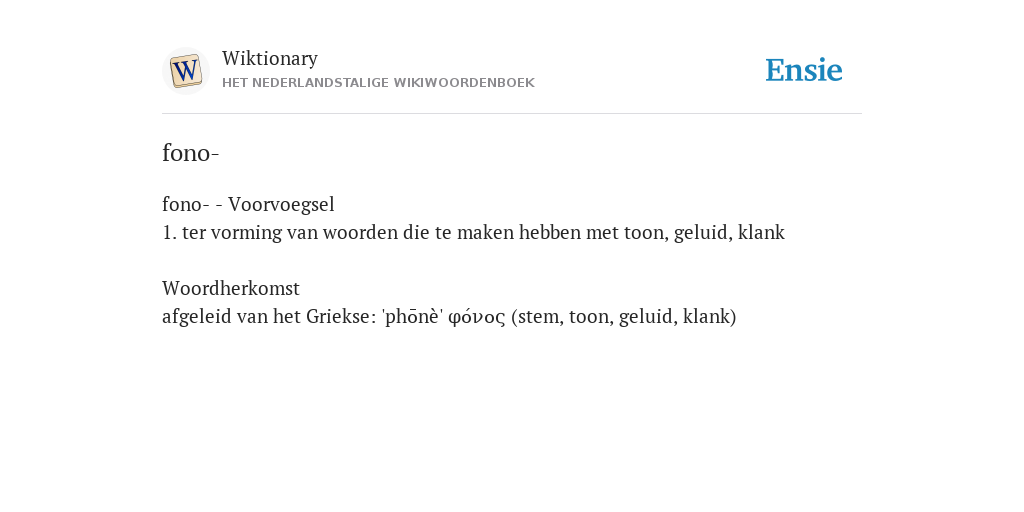Click the etymology sentence 'afgeleid van het Griekse'

click(269, 317)
